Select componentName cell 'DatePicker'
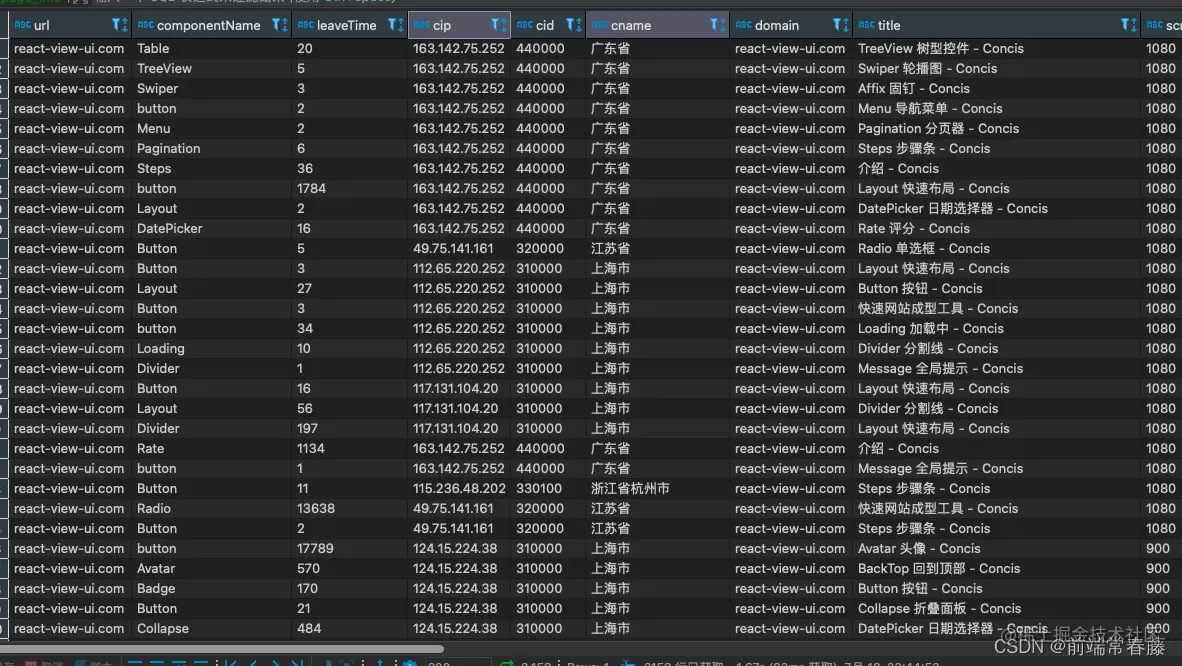Image resolution: width=1182 pixels, height=666 pixels. click(x=212, y=229)
